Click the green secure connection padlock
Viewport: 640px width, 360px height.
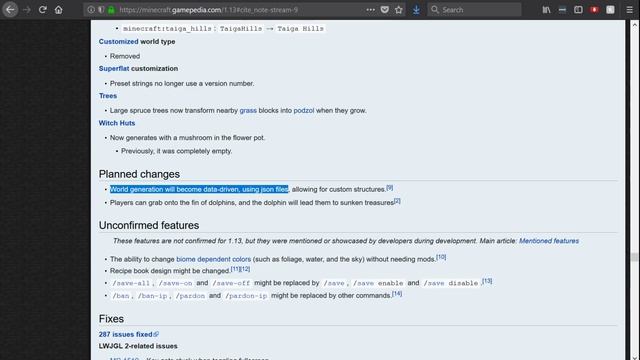point(111,9)
